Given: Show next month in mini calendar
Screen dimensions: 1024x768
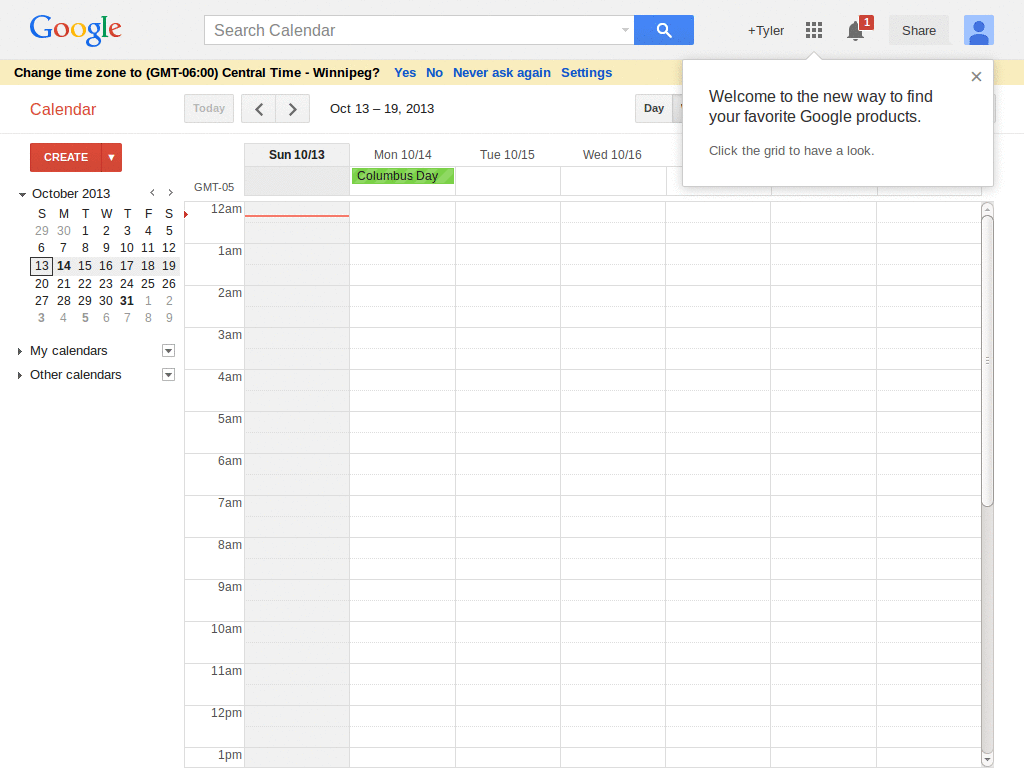Looking at the screenshot, I should click(170, 193).
